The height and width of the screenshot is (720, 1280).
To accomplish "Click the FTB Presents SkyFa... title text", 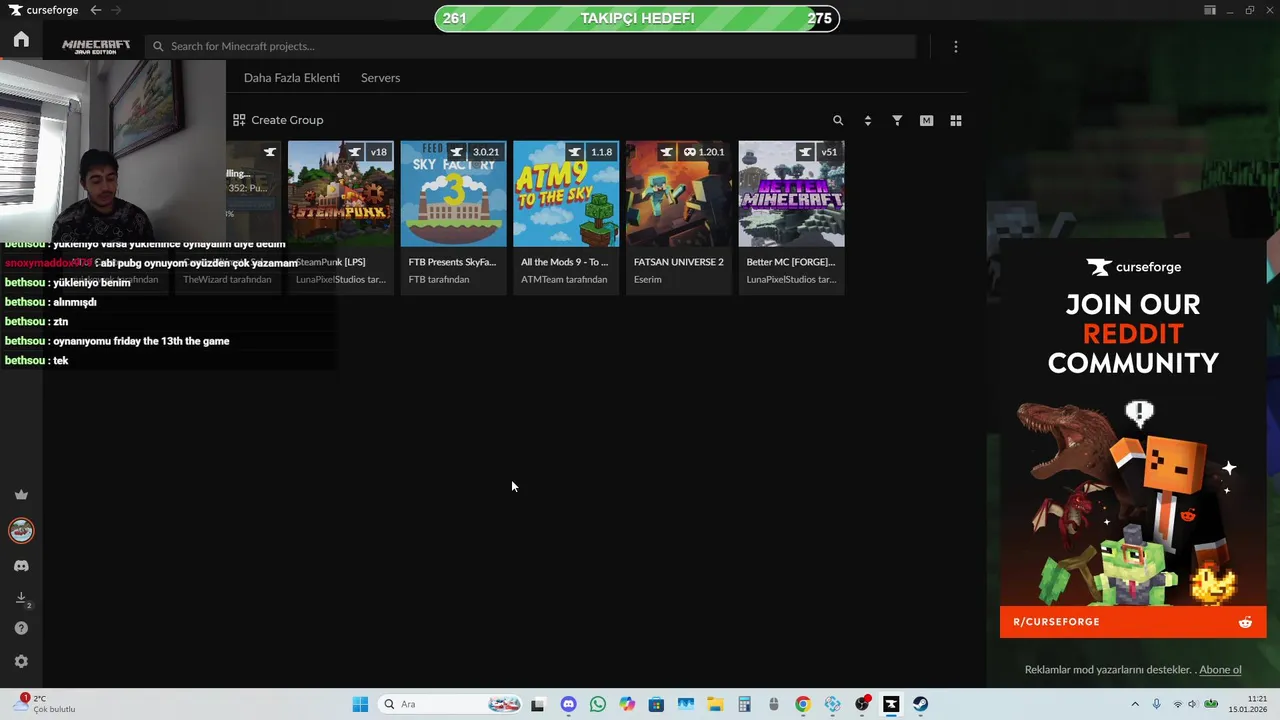I will tap(452, 262).
